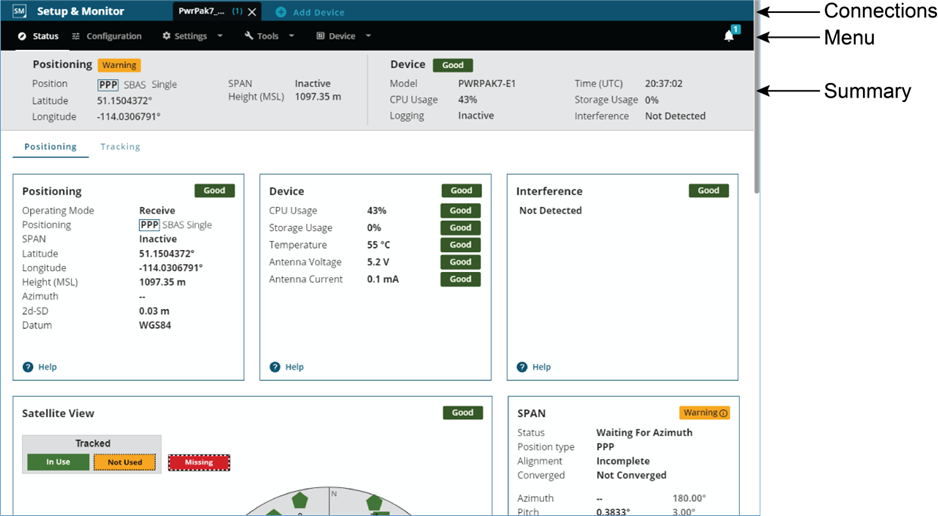
Task: Click the Configuration sliders icon
Action: (76, 36)
